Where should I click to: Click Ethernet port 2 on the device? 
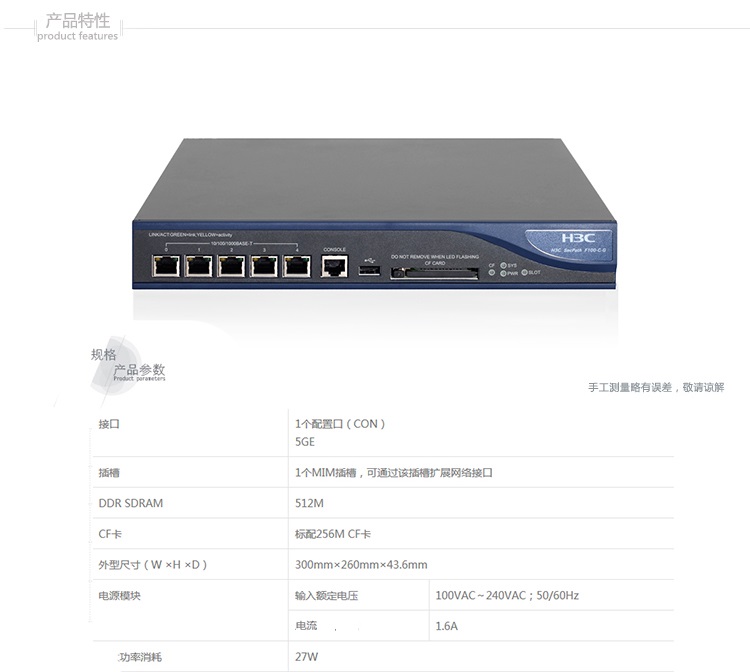point(231,266)
